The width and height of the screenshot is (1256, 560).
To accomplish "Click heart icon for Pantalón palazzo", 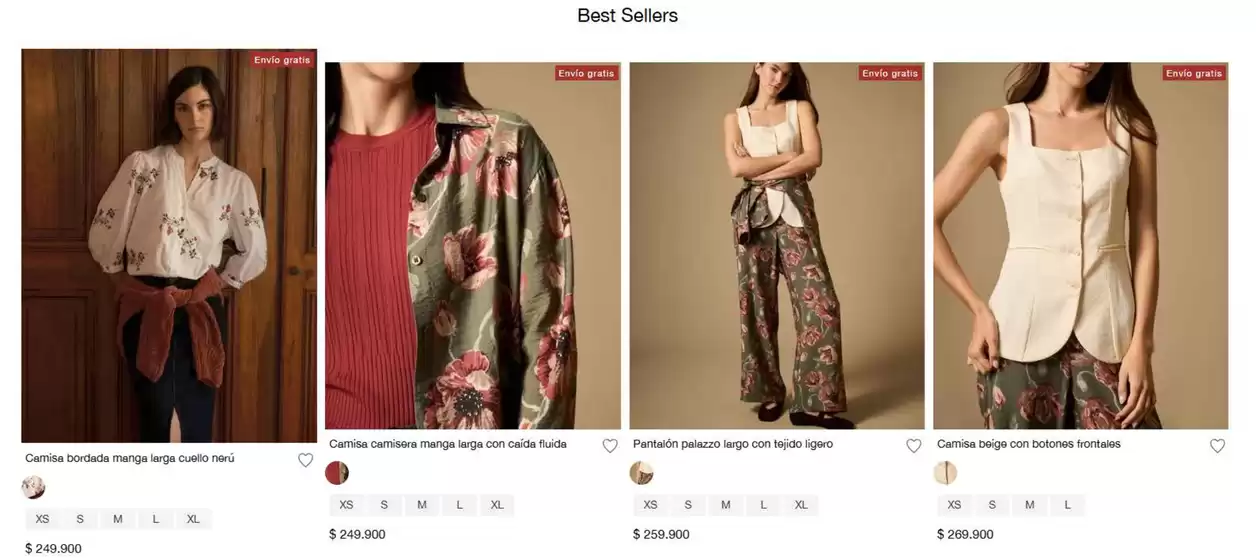I will (x=914, y=446).
